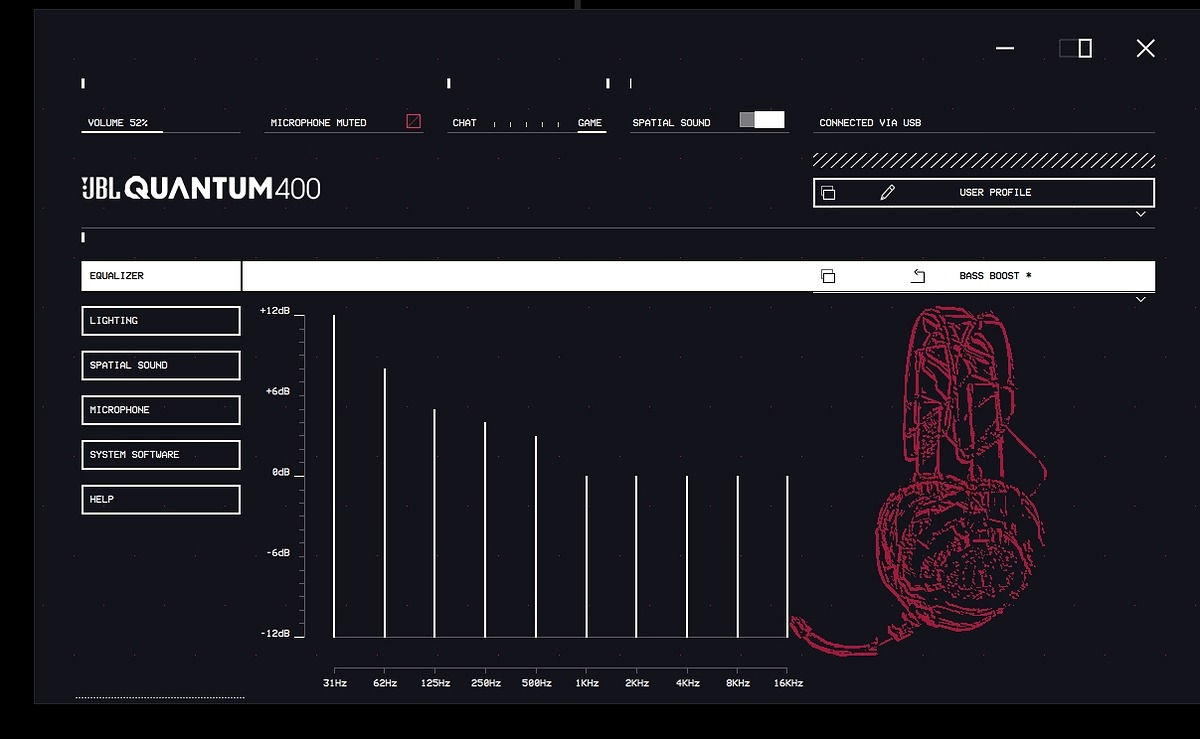This screenshot has height=739, width=1200.
Task: Adjust the 31Hz equalizer band
Action: pos(334,476)
